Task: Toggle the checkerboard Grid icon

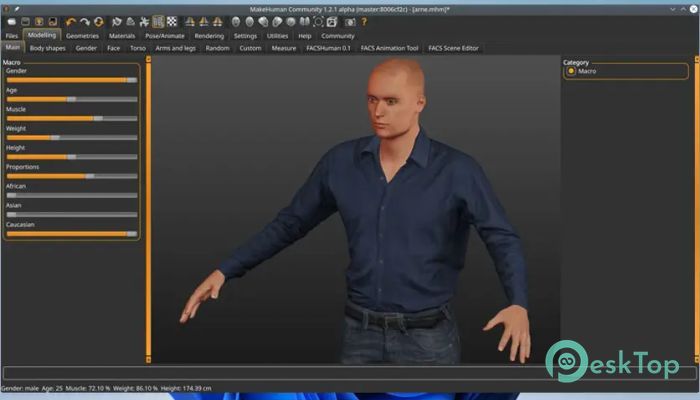Action: pyautogui.click(x=172, y=21)
